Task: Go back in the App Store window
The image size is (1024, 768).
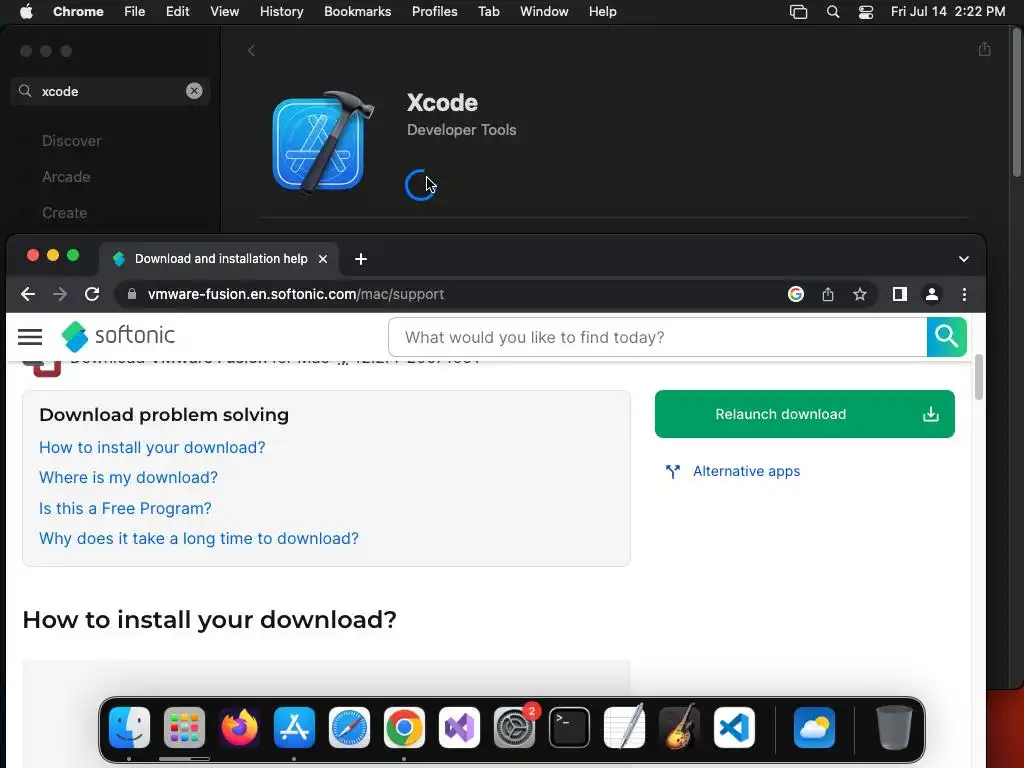Action: tap(251, 50)
